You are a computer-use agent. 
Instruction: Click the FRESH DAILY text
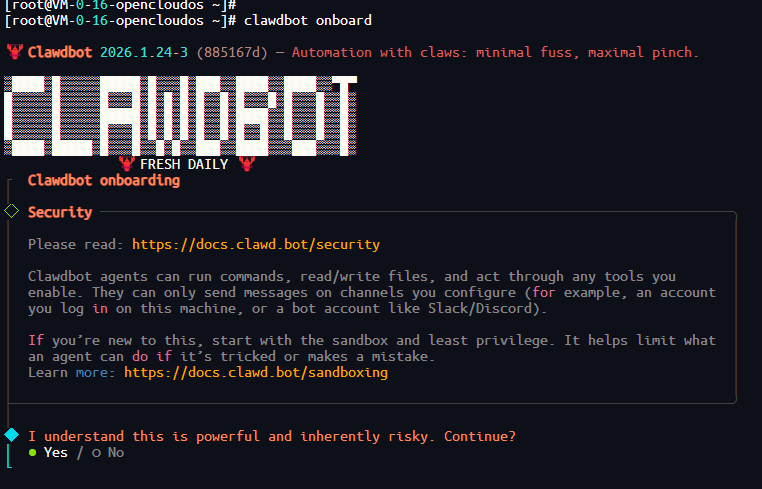(184, 164)
